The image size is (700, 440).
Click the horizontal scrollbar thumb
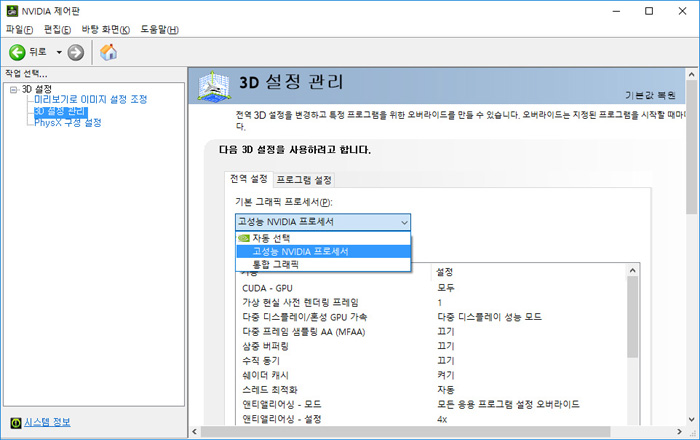[405, 432]
